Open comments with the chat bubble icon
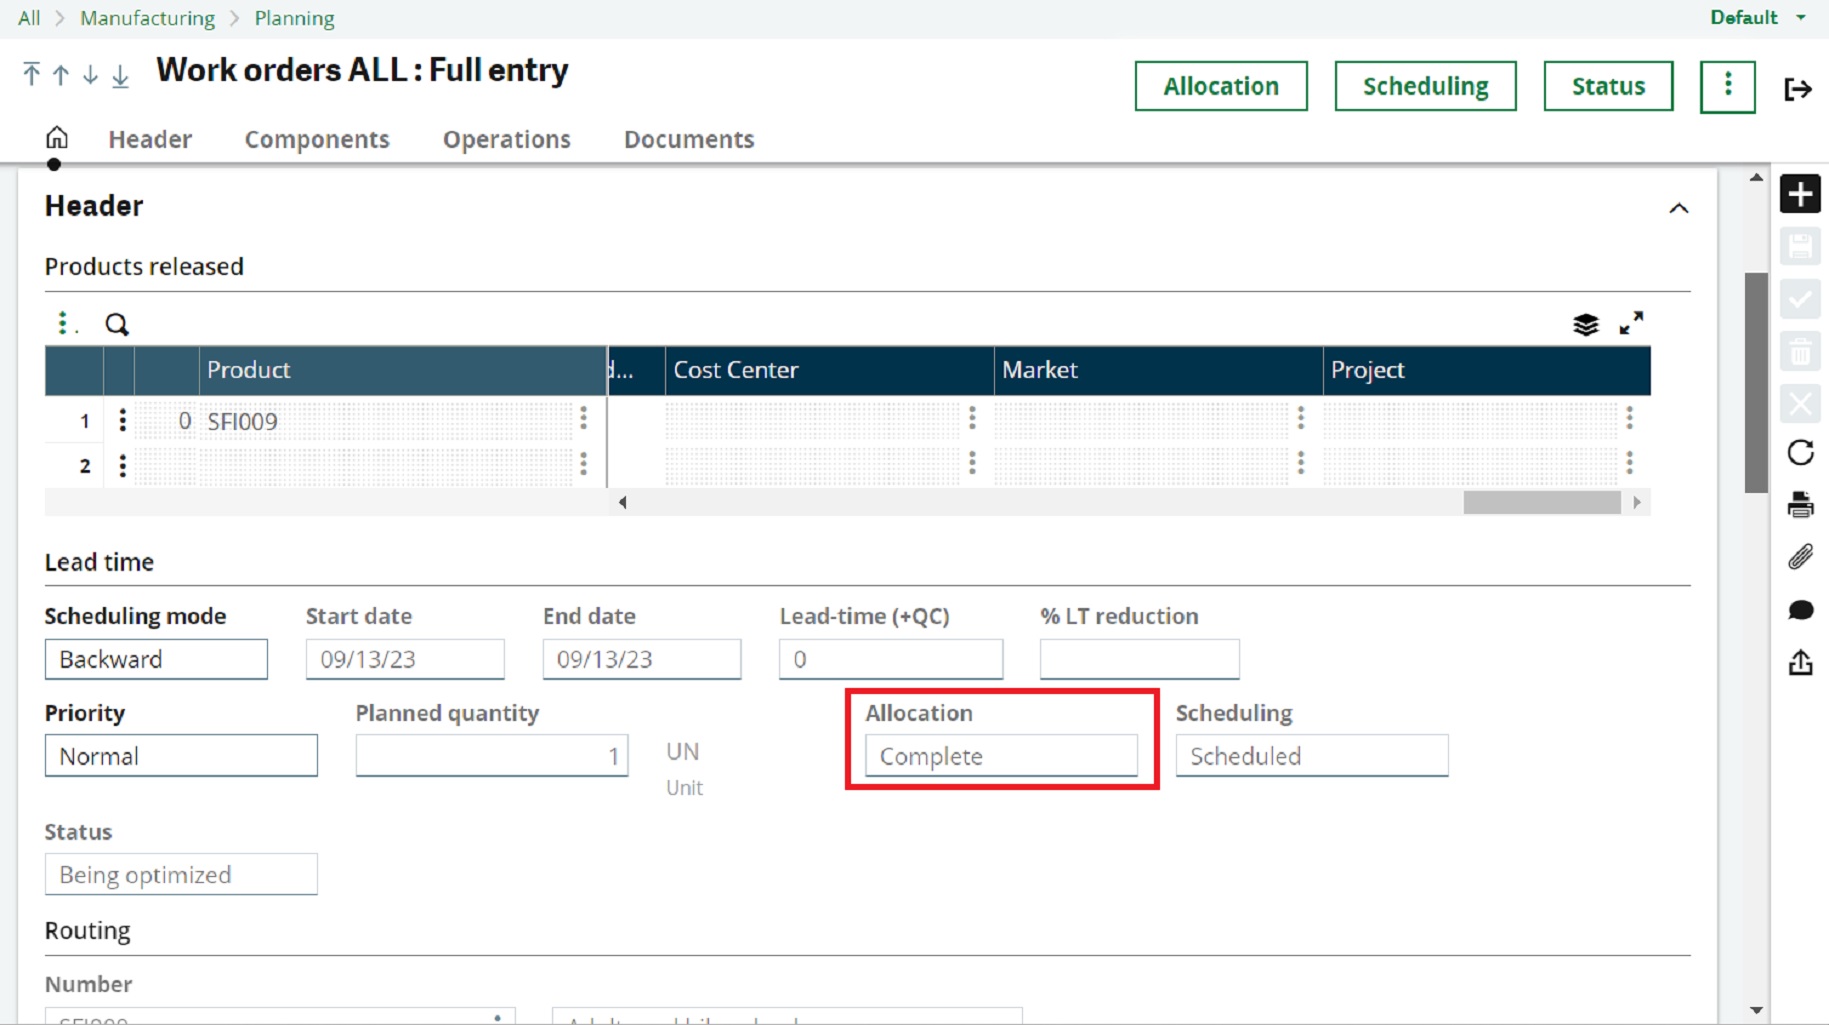Screen dimensions: 1829x1025 click(1802, 611)
